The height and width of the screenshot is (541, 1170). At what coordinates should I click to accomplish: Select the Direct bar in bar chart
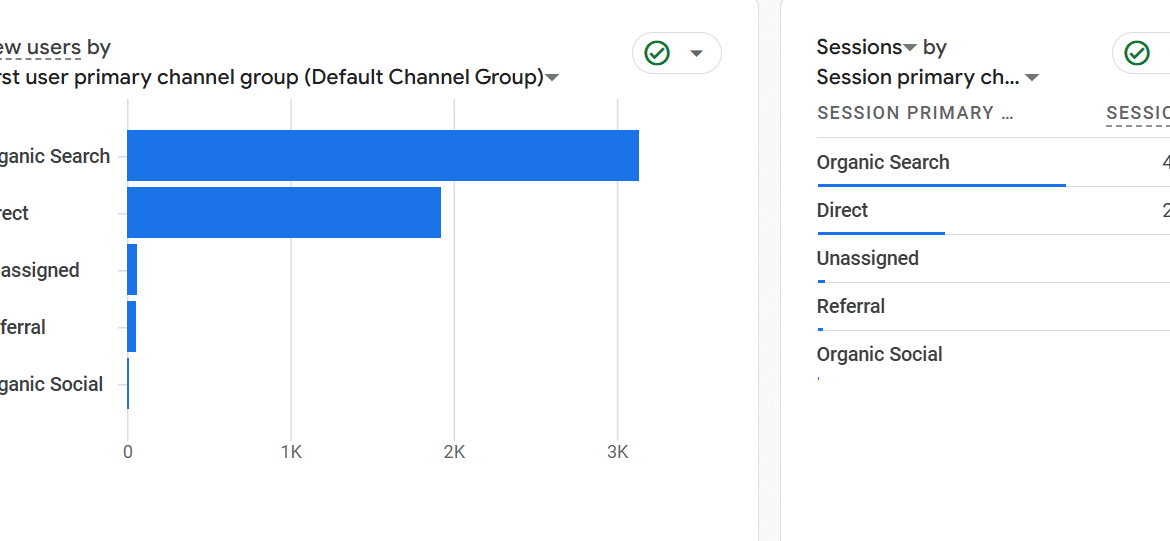click(284, 213)
